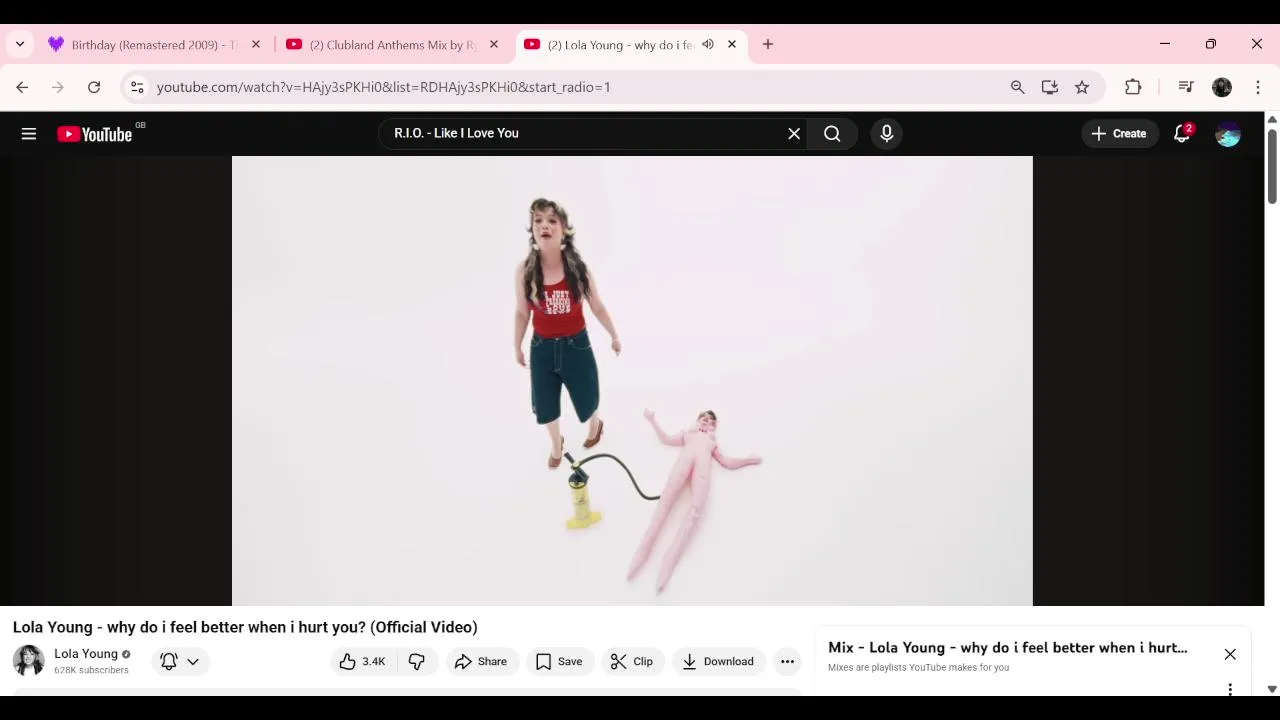Open the Lola Young channel name link
1280x720 pixels.
pyautogui.click(x=86, y=654)
